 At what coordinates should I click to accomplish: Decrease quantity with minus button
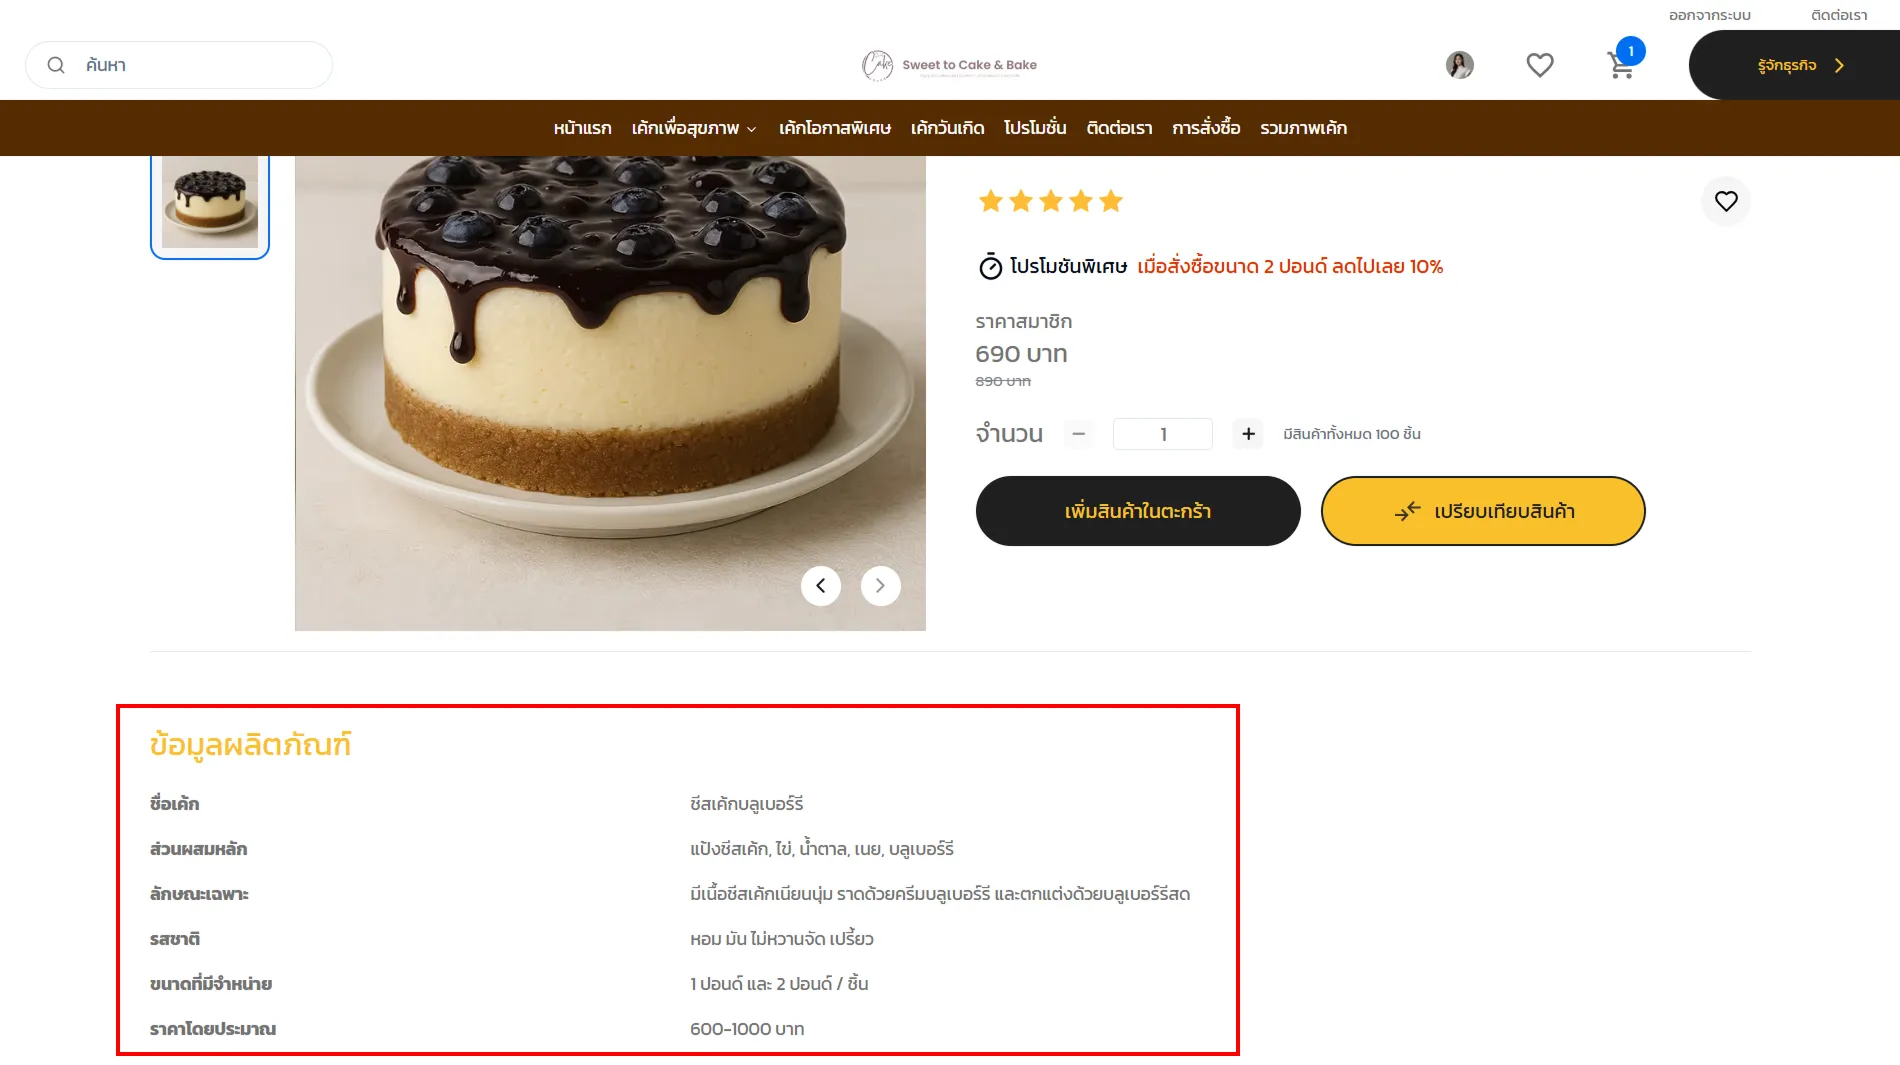pos(1078,434)
